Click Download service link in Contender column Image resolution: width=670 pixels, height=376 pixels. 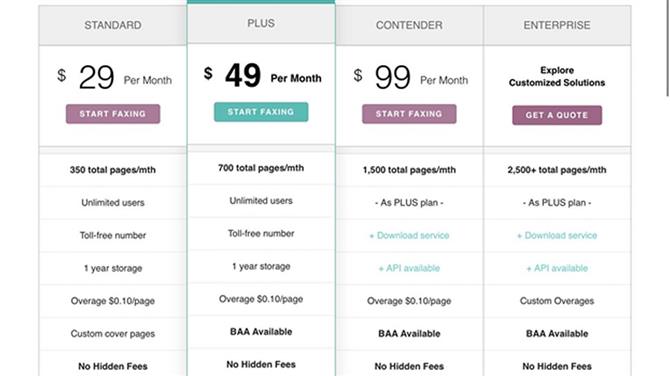(x=409, y=235)
